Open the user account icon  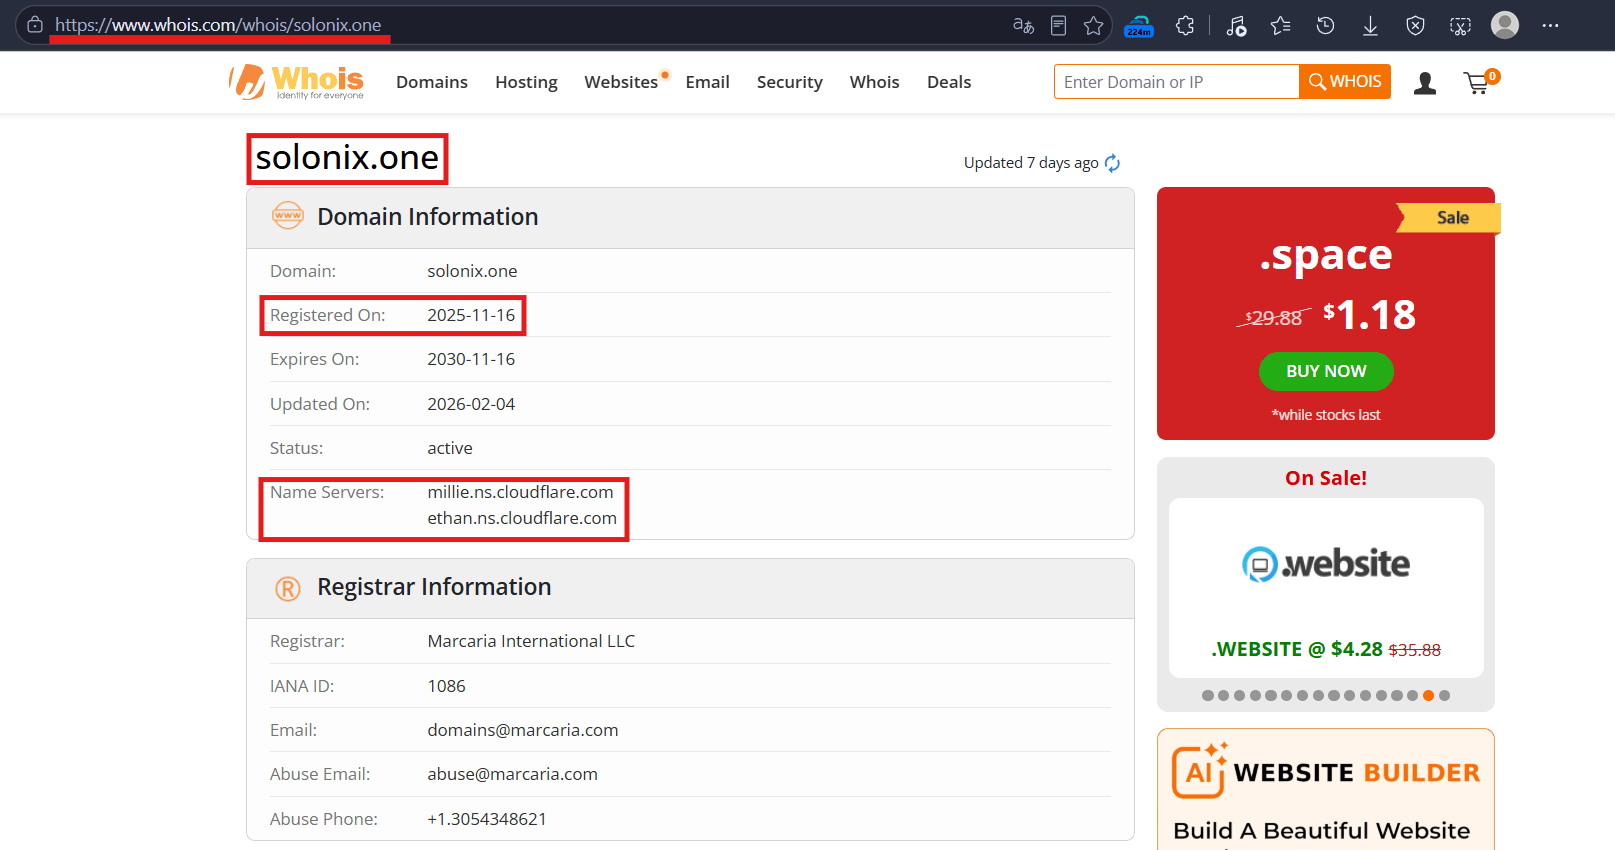tap(1425, 83)
